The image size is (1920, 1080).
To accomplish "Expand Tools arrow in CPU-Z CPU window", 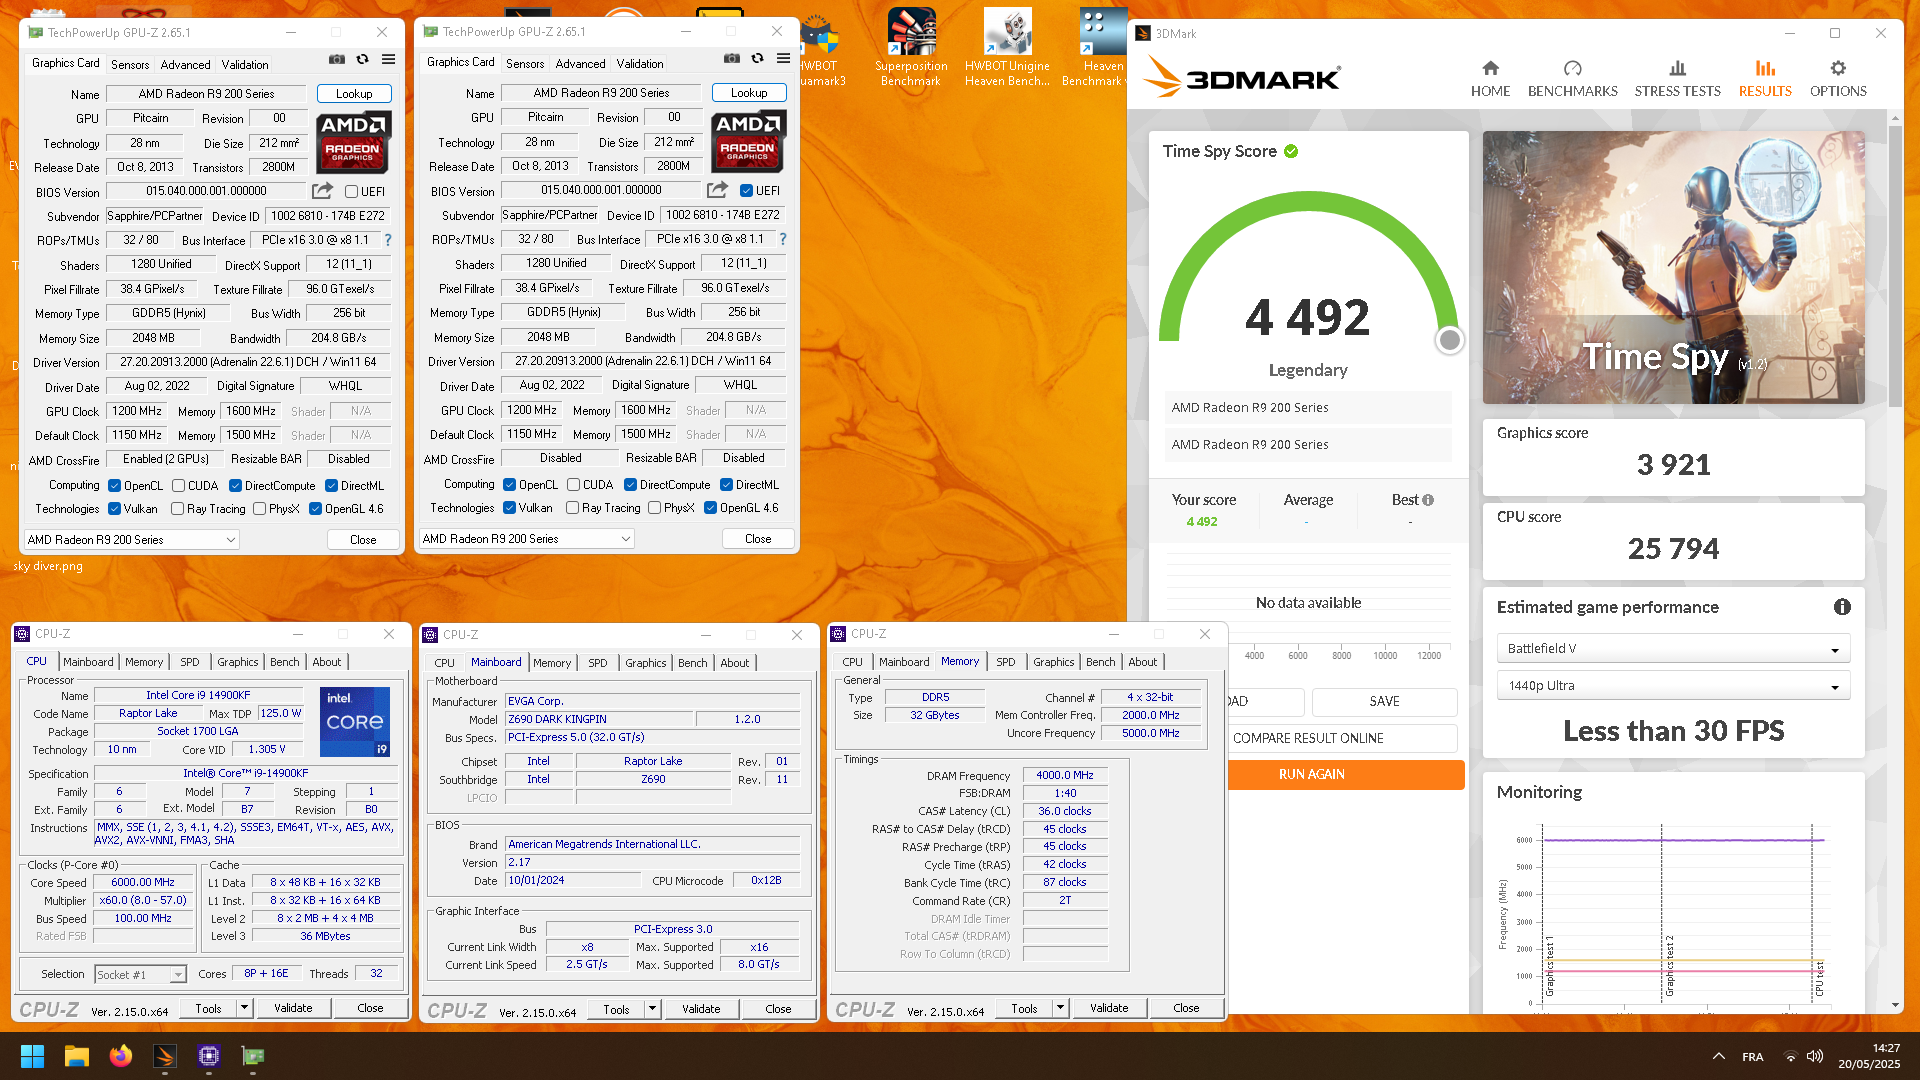I will (243, 1008).
